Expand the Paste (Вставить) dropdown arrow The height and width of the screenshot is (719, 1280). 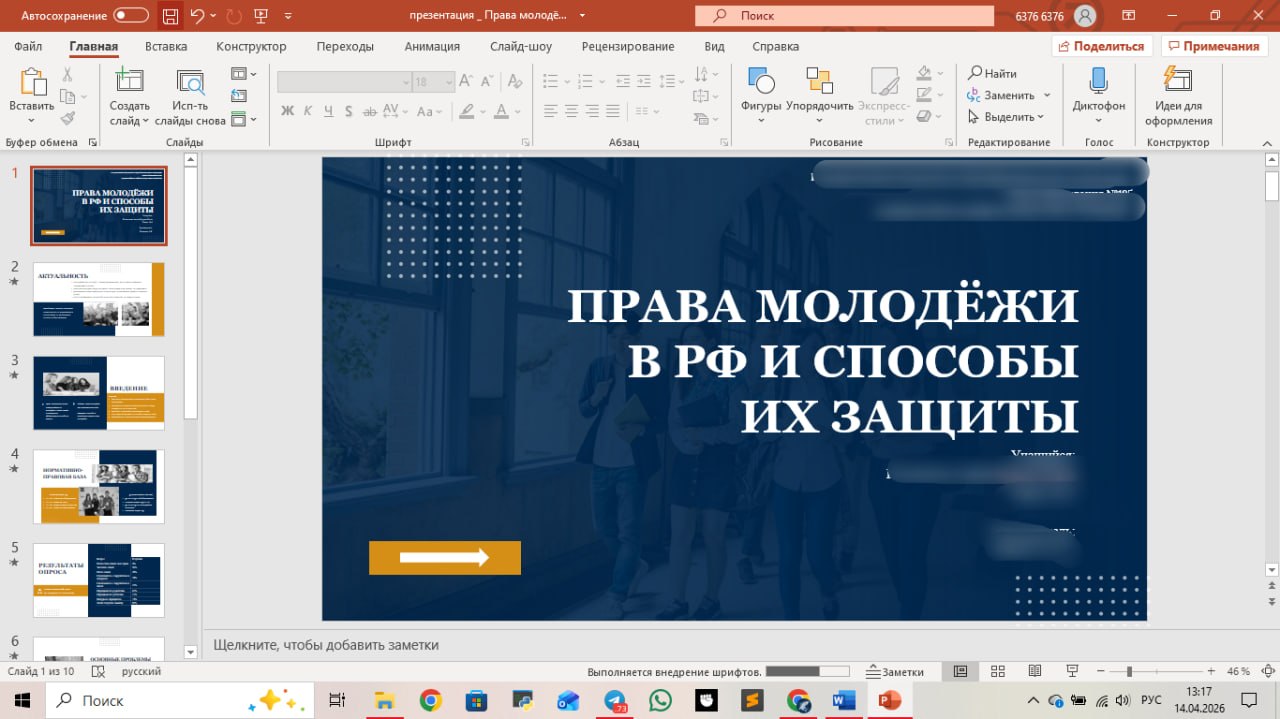pyautogui.click(x=31, y=120)
